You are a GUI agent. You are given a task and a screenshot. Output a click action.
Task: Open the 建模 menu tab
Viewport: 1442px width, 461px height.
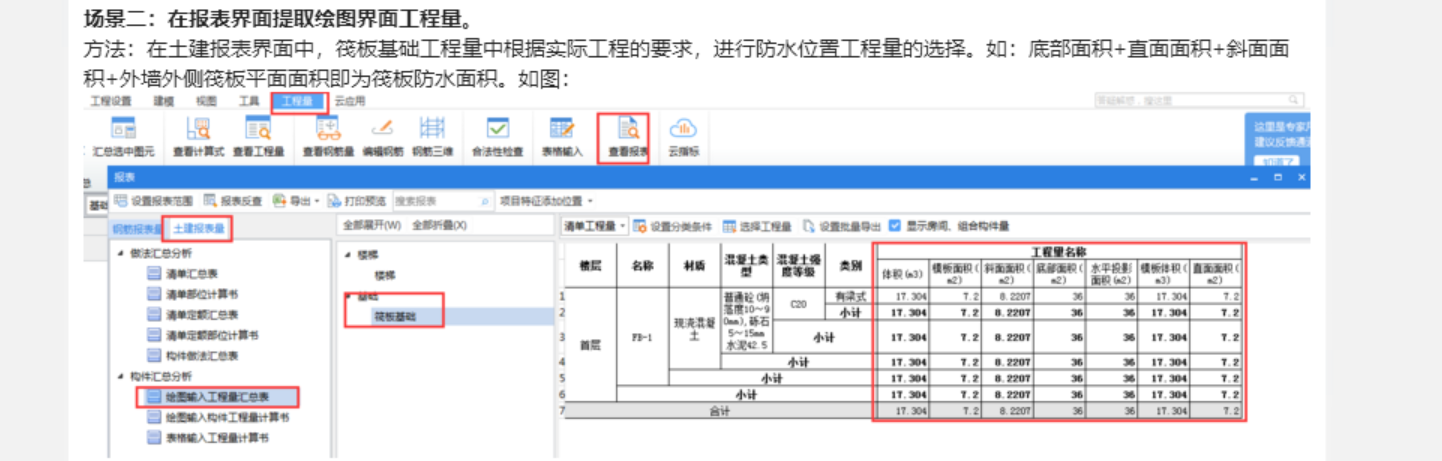(x=163, y=100)
